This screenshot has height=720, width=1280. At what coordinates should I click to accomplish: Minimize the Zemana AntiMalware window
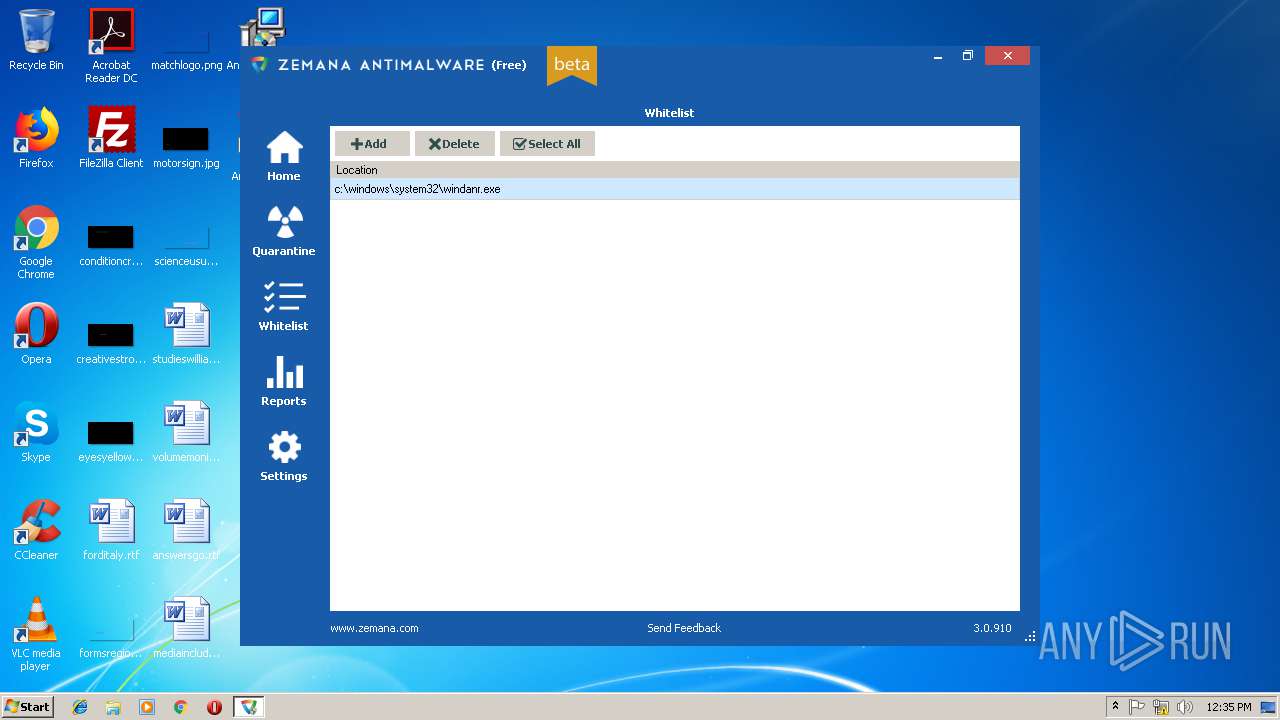pos(938,57)
